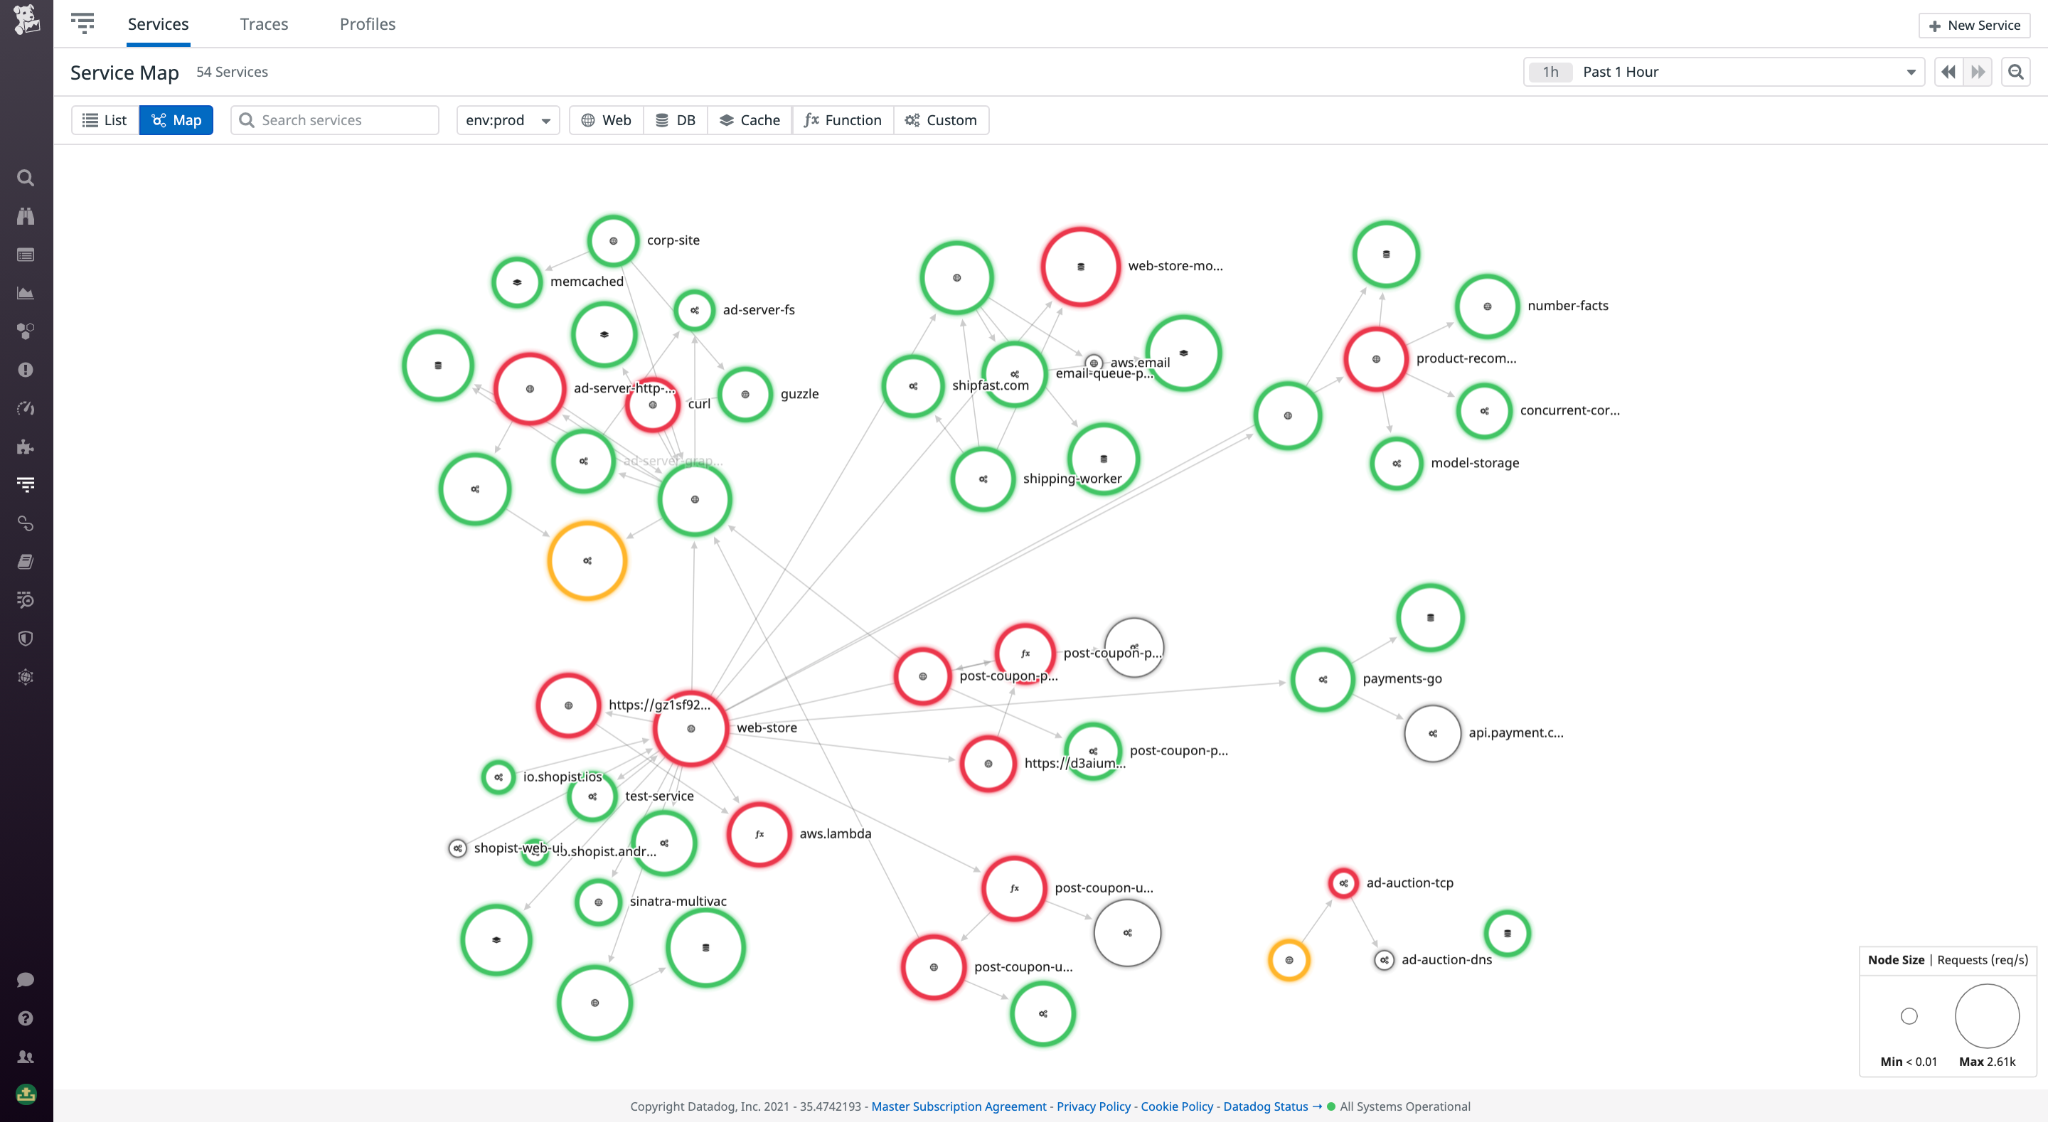Click the Search services input field
The width and height of the screenshot is (2048, 1122).
pyautogui.click(x=334, y=119)
